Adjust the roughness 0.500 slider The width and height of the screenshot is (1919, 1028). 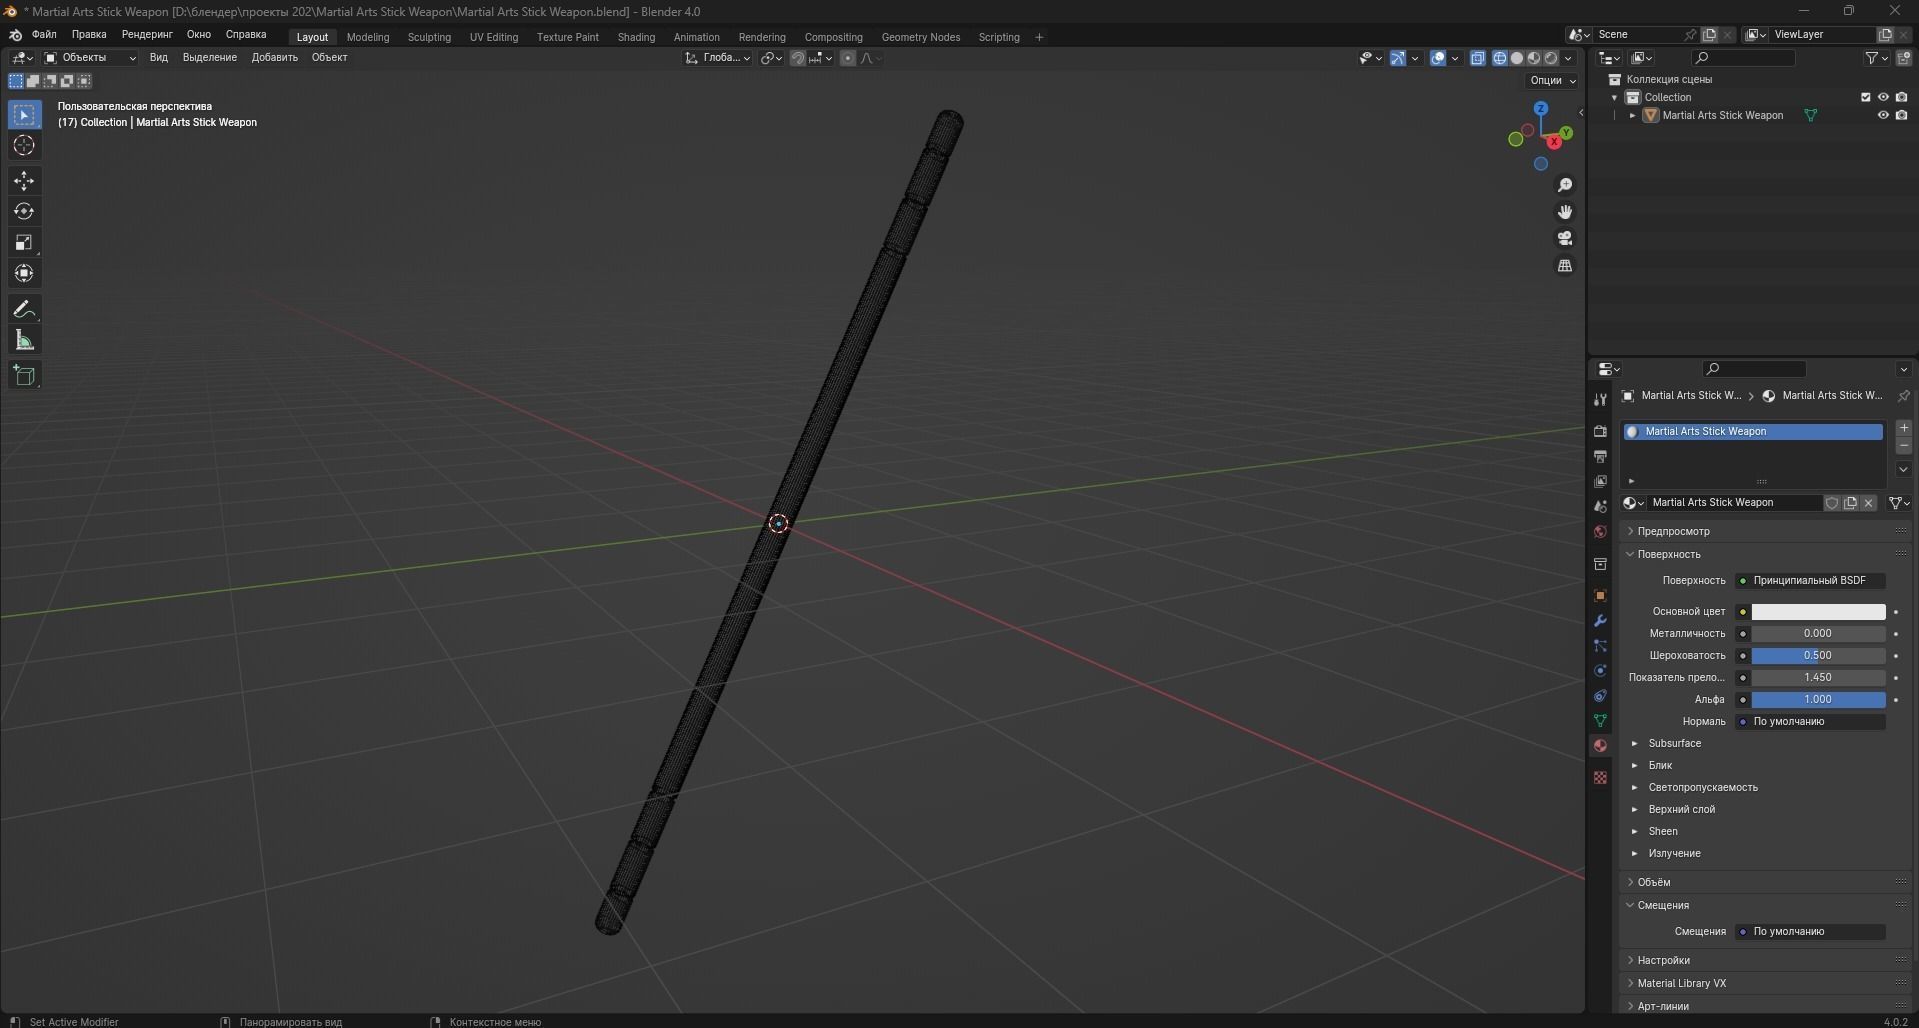pos(1818,656)
